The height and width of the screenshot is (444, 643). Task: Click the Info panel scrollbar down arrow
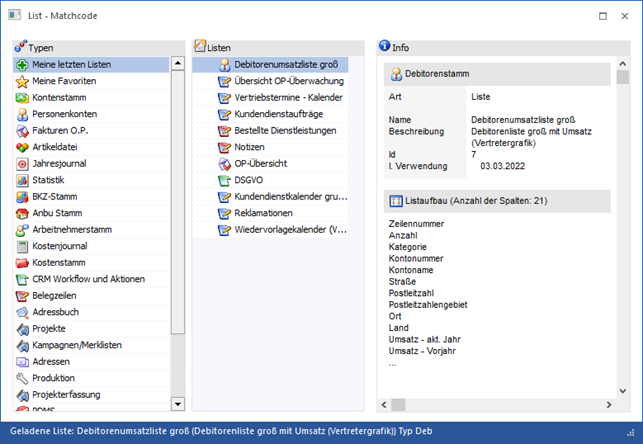coord(623,404)
